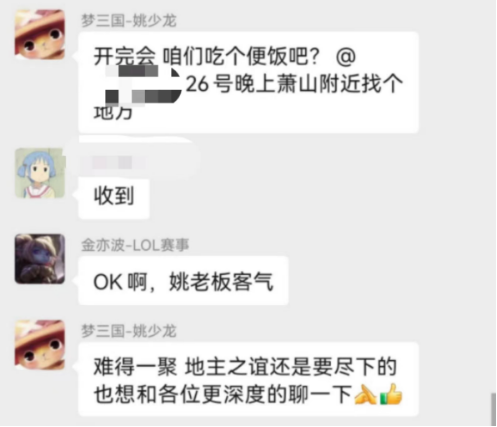This screenshot has width=497, height=427.
Task: Click the thumbs-up emoji
Action: tap(391, 394)
